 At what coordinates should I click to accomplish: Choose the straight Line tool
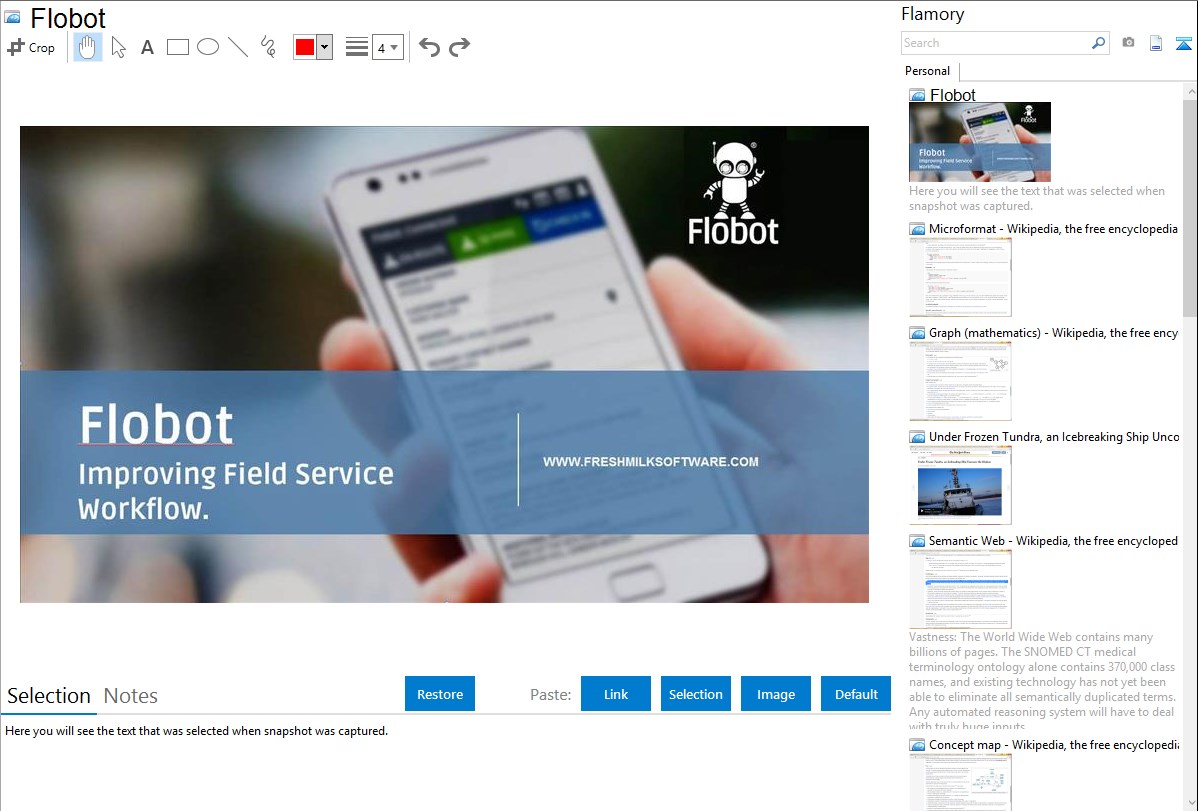(x=238, y=47)
